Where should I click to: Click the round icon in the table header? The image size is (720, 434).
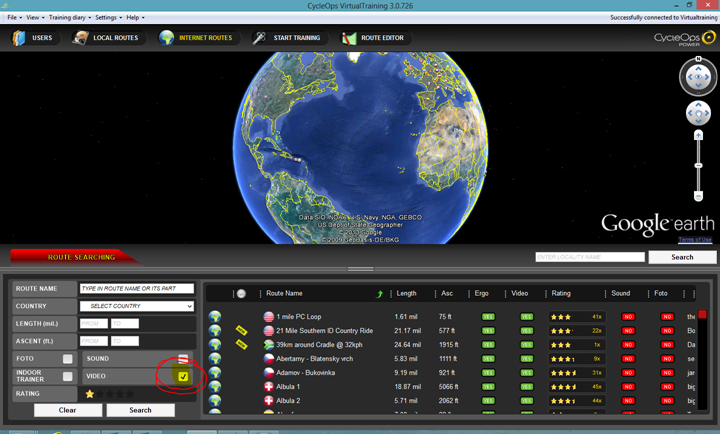click(242, 293)
